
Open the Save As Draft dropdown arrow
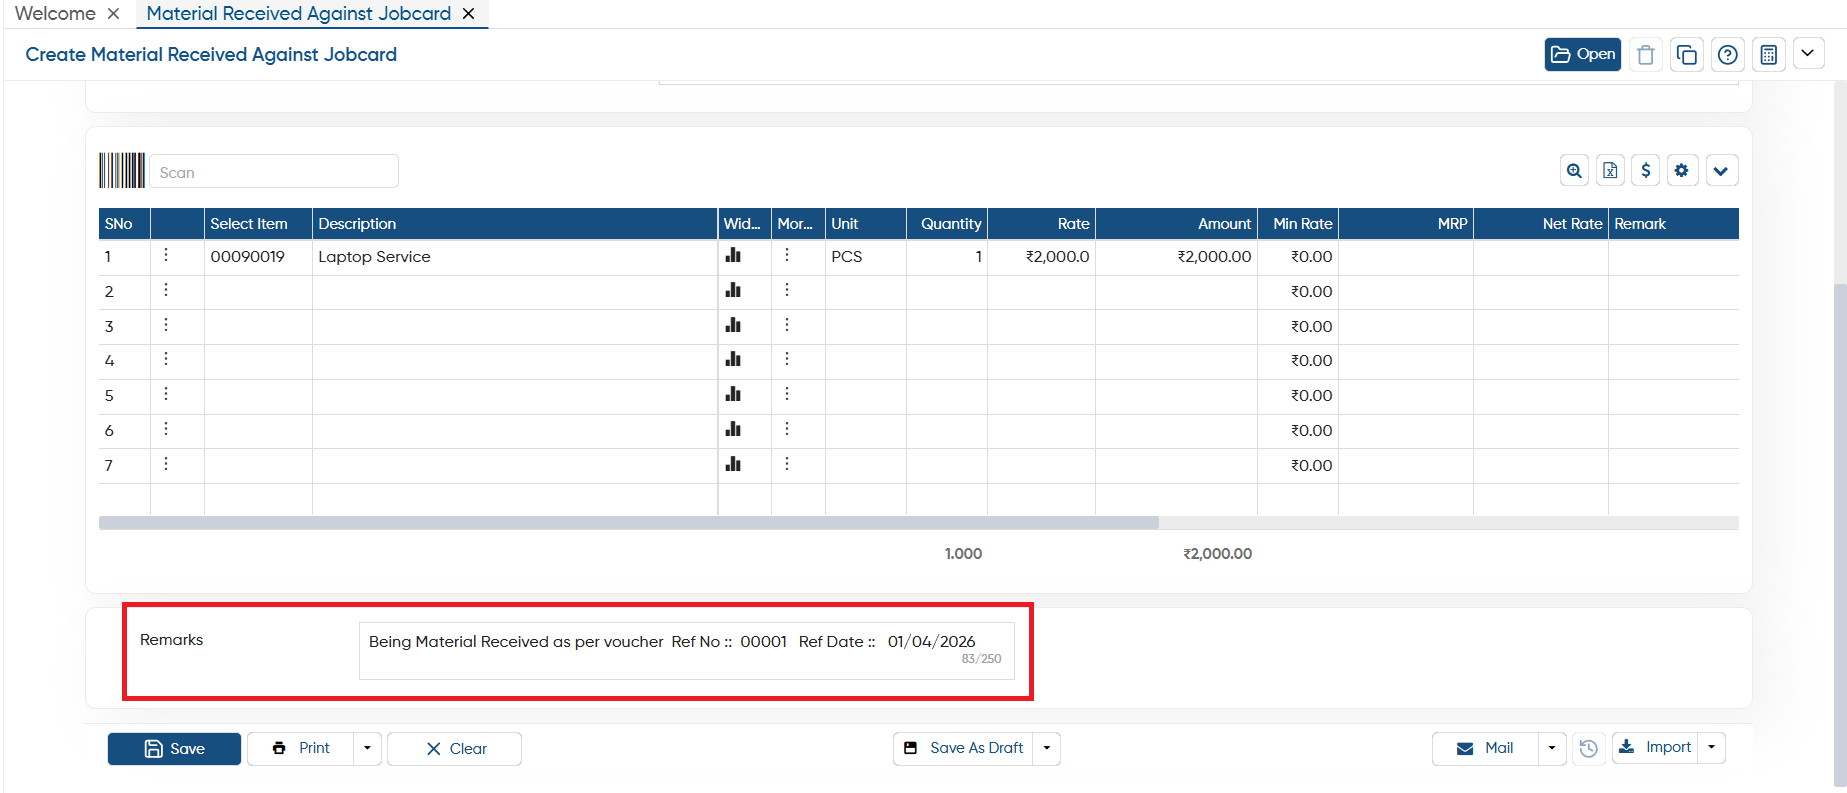pyautogui.click(x=1047, y=748)
